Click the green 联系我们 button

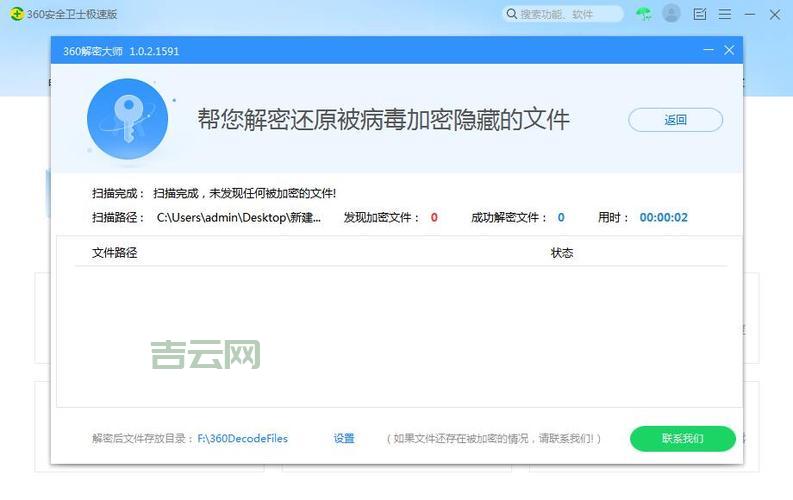pos(683,438)
